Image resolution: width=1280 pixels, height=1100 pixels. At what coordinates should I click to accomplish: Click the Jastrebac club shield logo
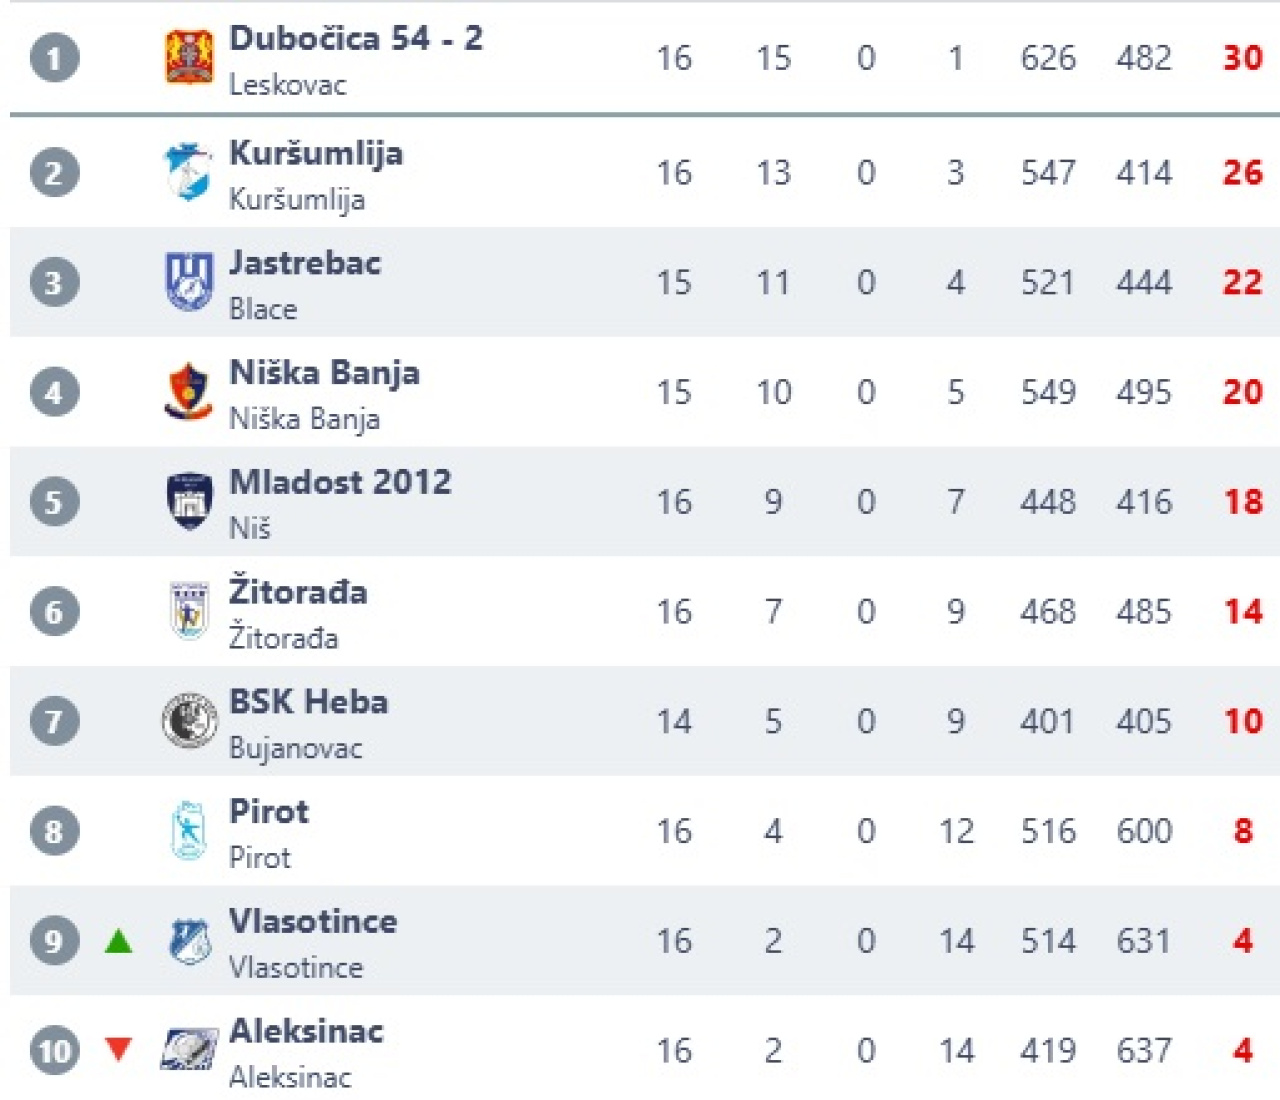click(x=188, y=281)
